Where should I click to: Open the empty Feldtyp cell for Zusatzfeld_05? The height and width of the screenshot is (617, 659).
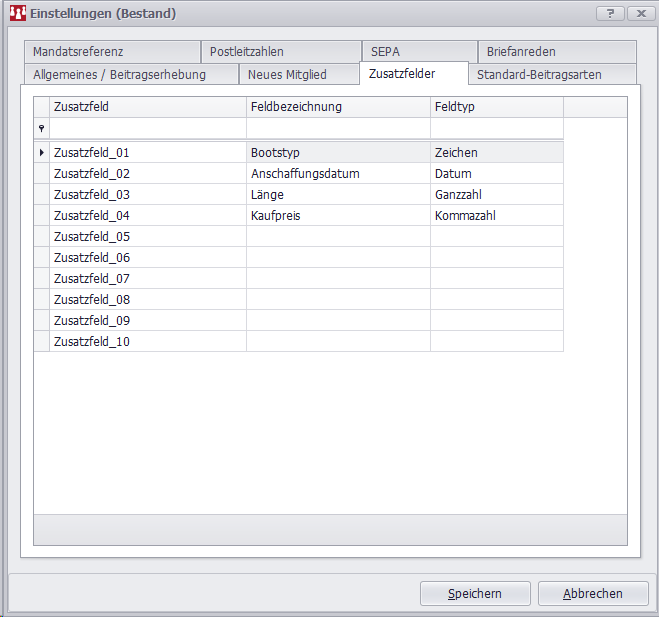(x=496, y=237)
